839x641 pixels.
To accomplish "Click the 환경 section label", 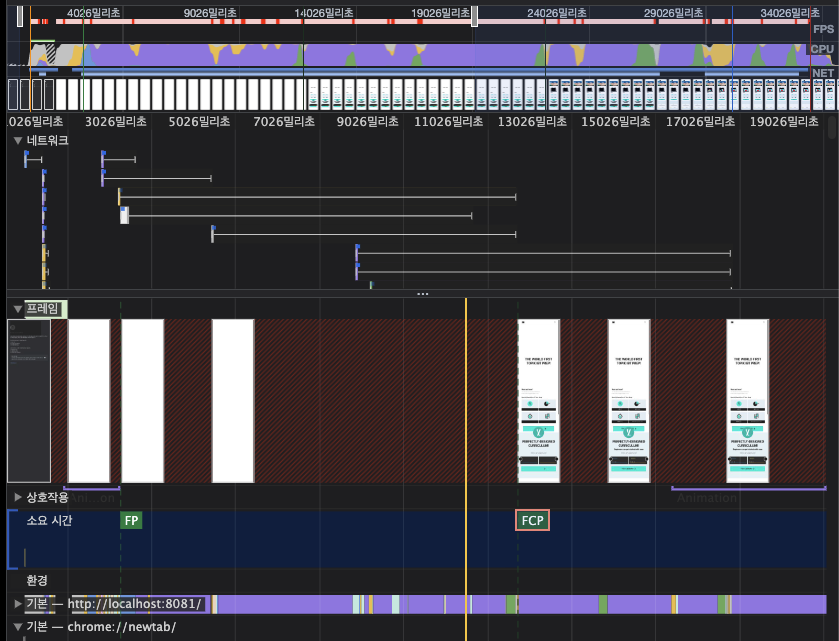I will [x=37, y=581].
